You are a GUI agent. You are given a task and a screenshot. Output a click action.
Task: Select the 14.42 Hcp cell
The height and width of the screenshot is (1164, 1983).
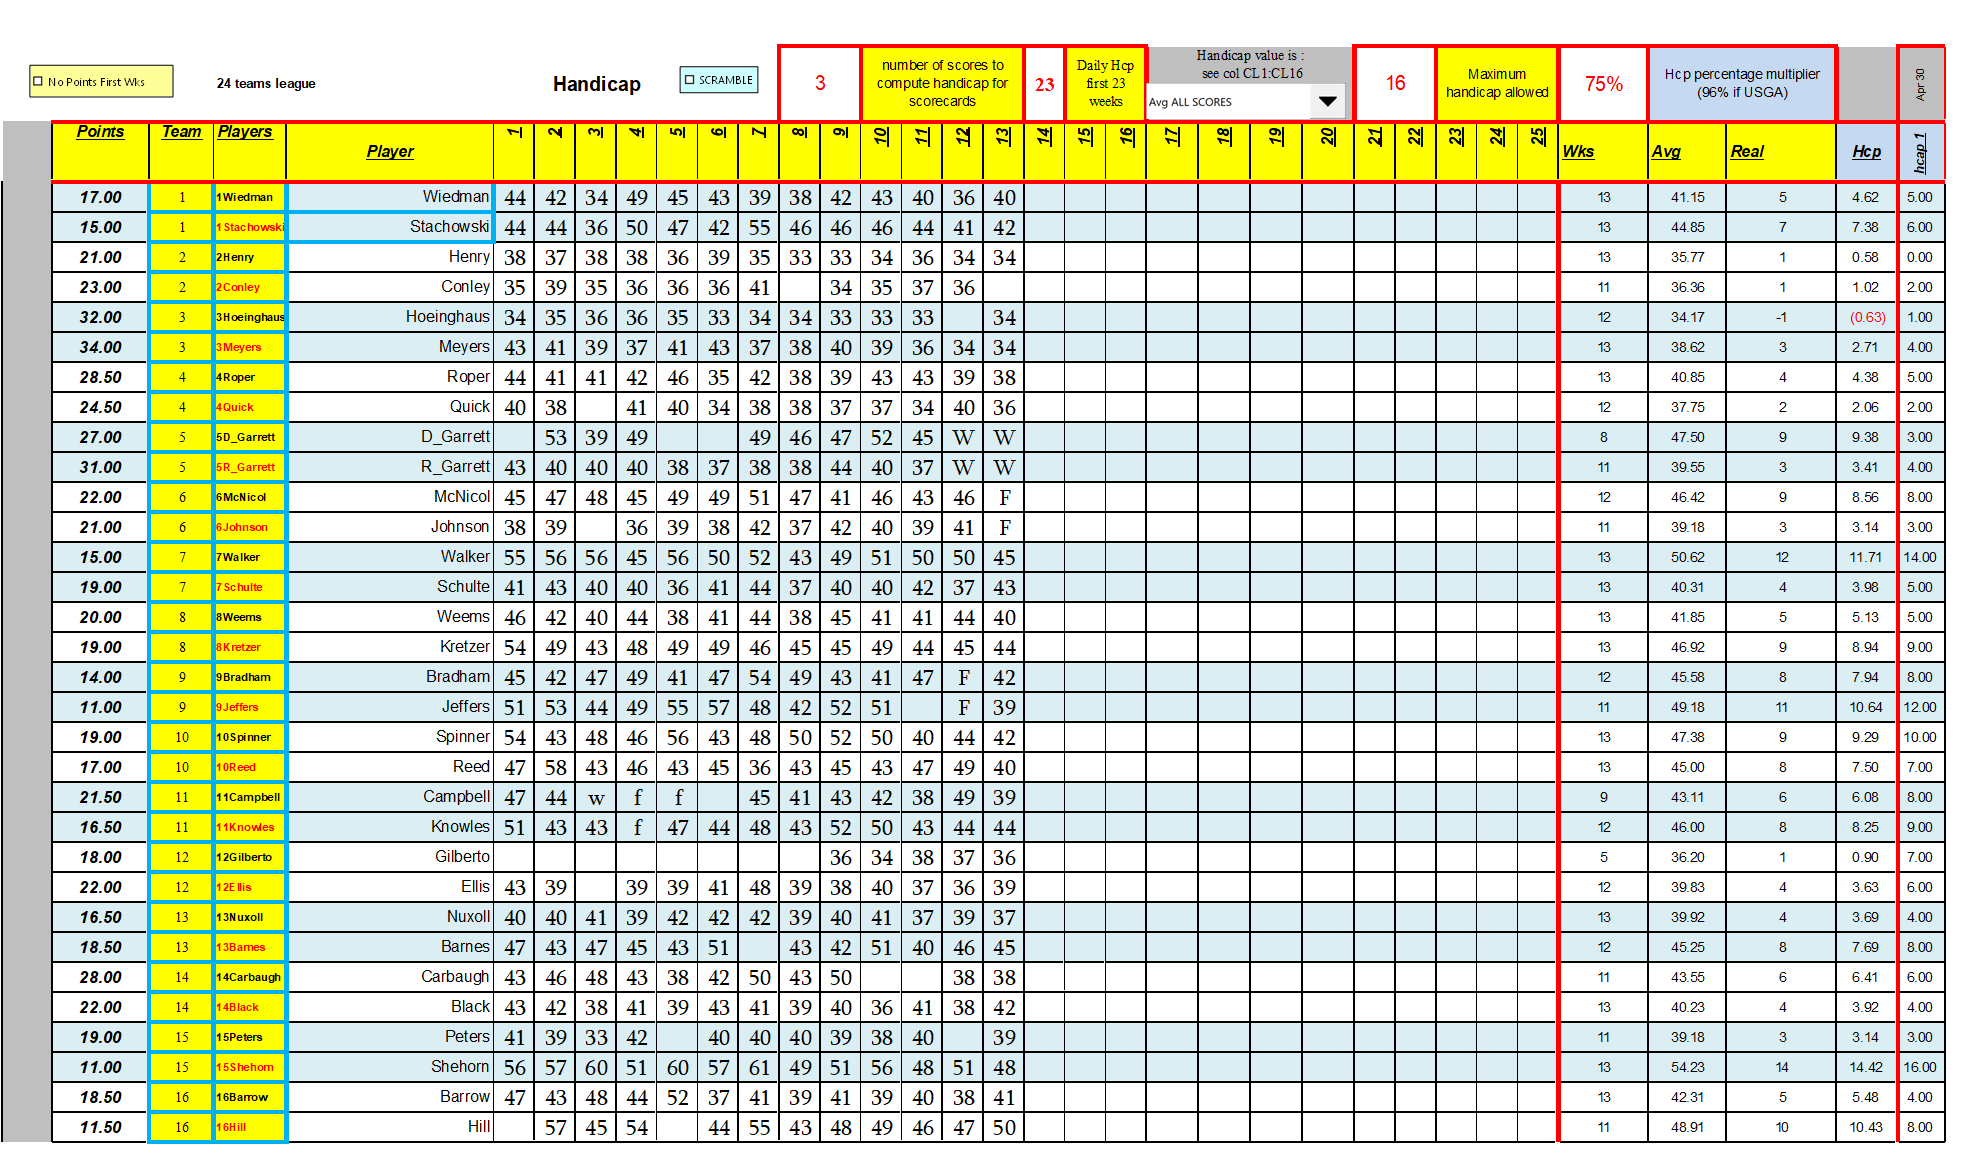click(x=1866, y=1067)
